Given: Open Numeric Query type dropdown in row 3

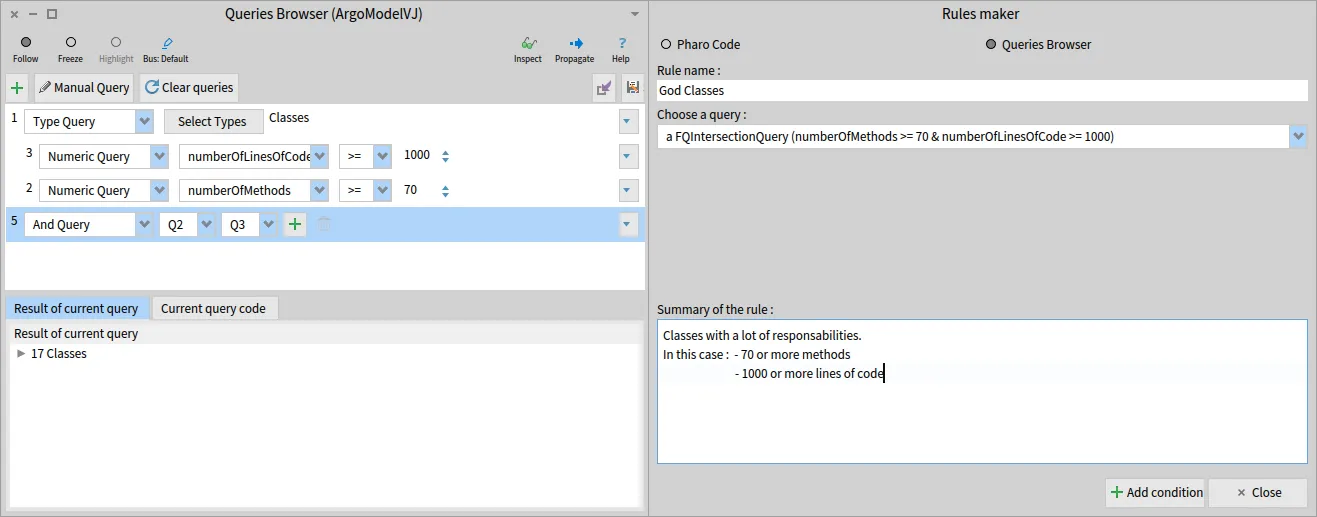Looking at the screenshot, I should pyautogui.click(x=160, y=157).
